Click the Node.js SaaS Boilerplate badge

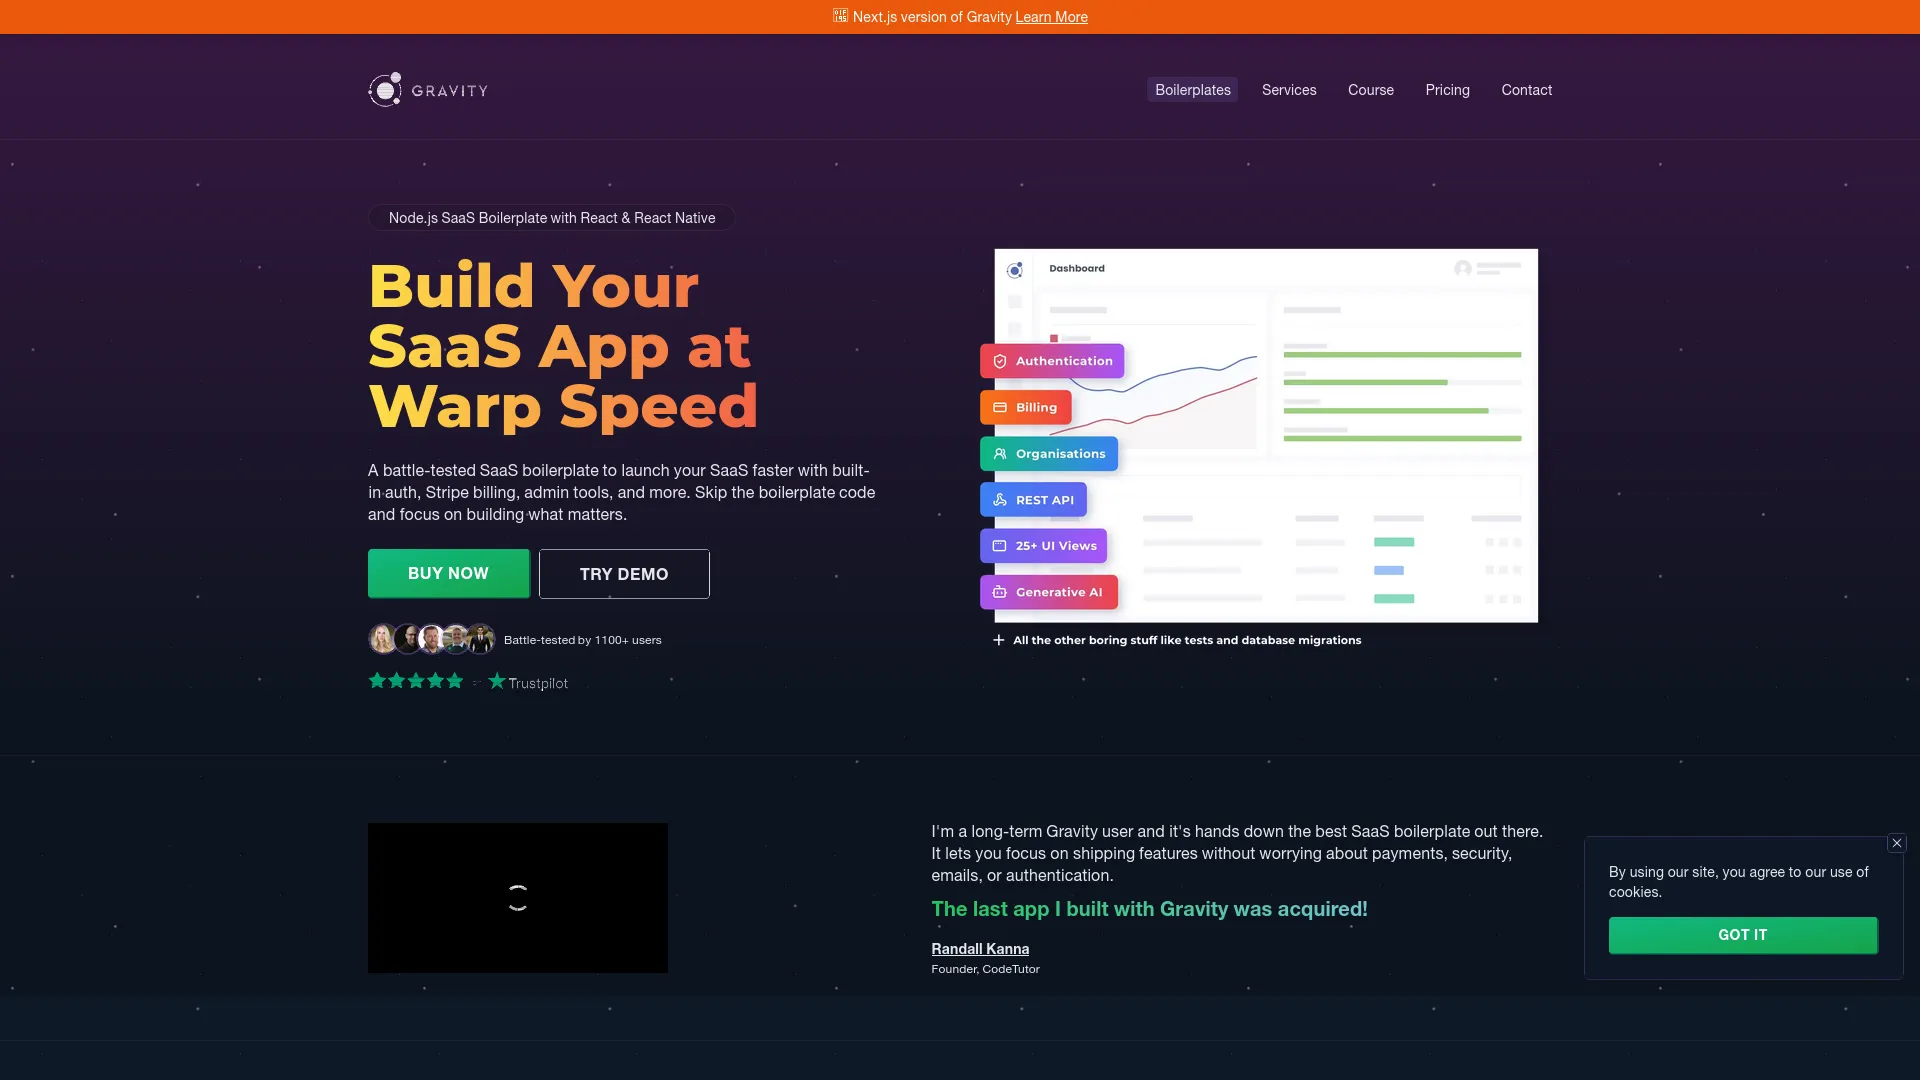(552, 218)
